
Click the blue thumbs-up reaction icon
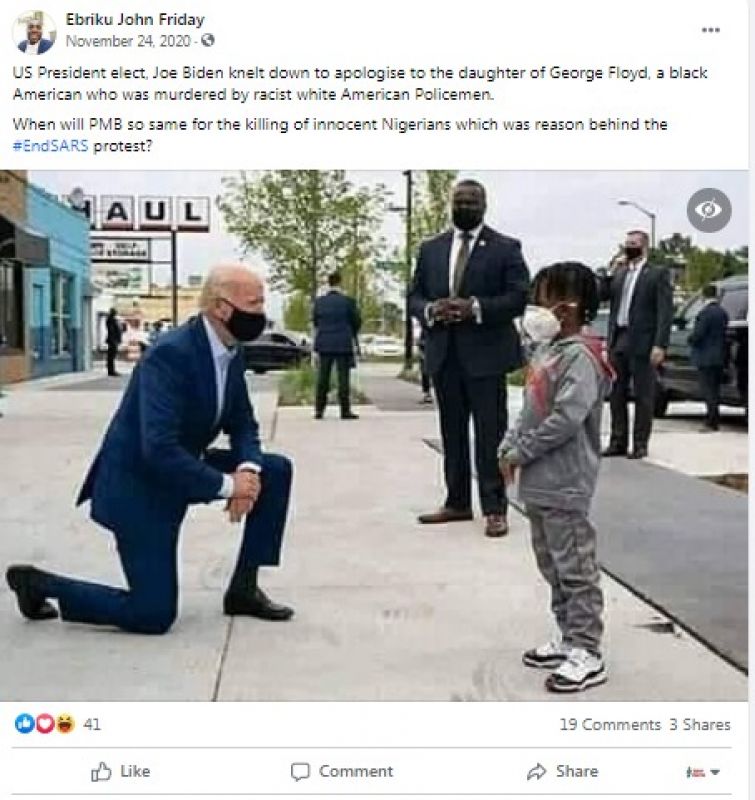[24, 723]
